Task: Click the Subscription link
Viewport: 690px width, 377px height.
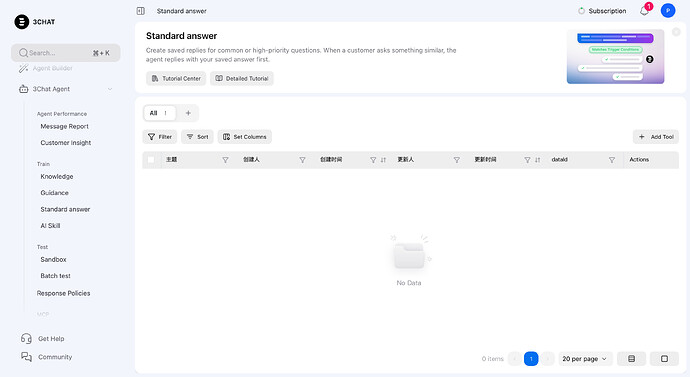Action: 607,11
